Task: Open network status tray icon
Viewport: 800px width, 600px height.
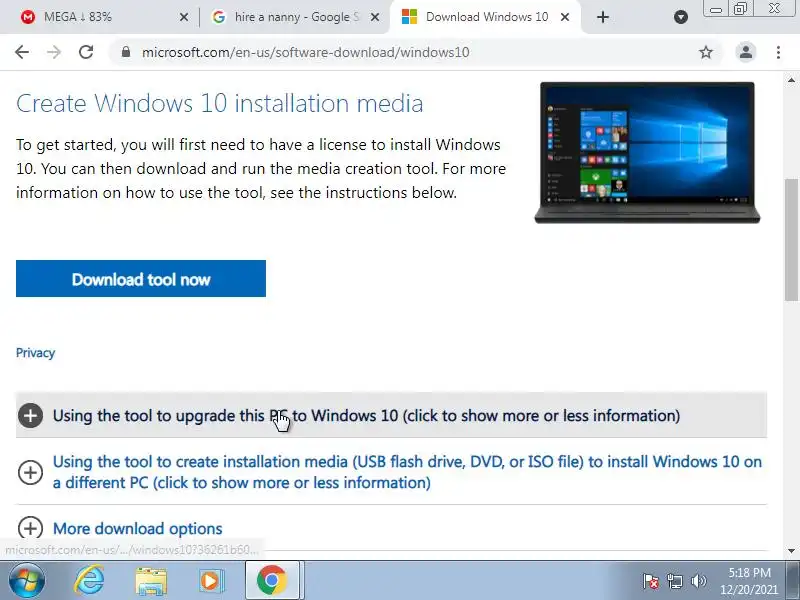Action: tap(674, 581)
